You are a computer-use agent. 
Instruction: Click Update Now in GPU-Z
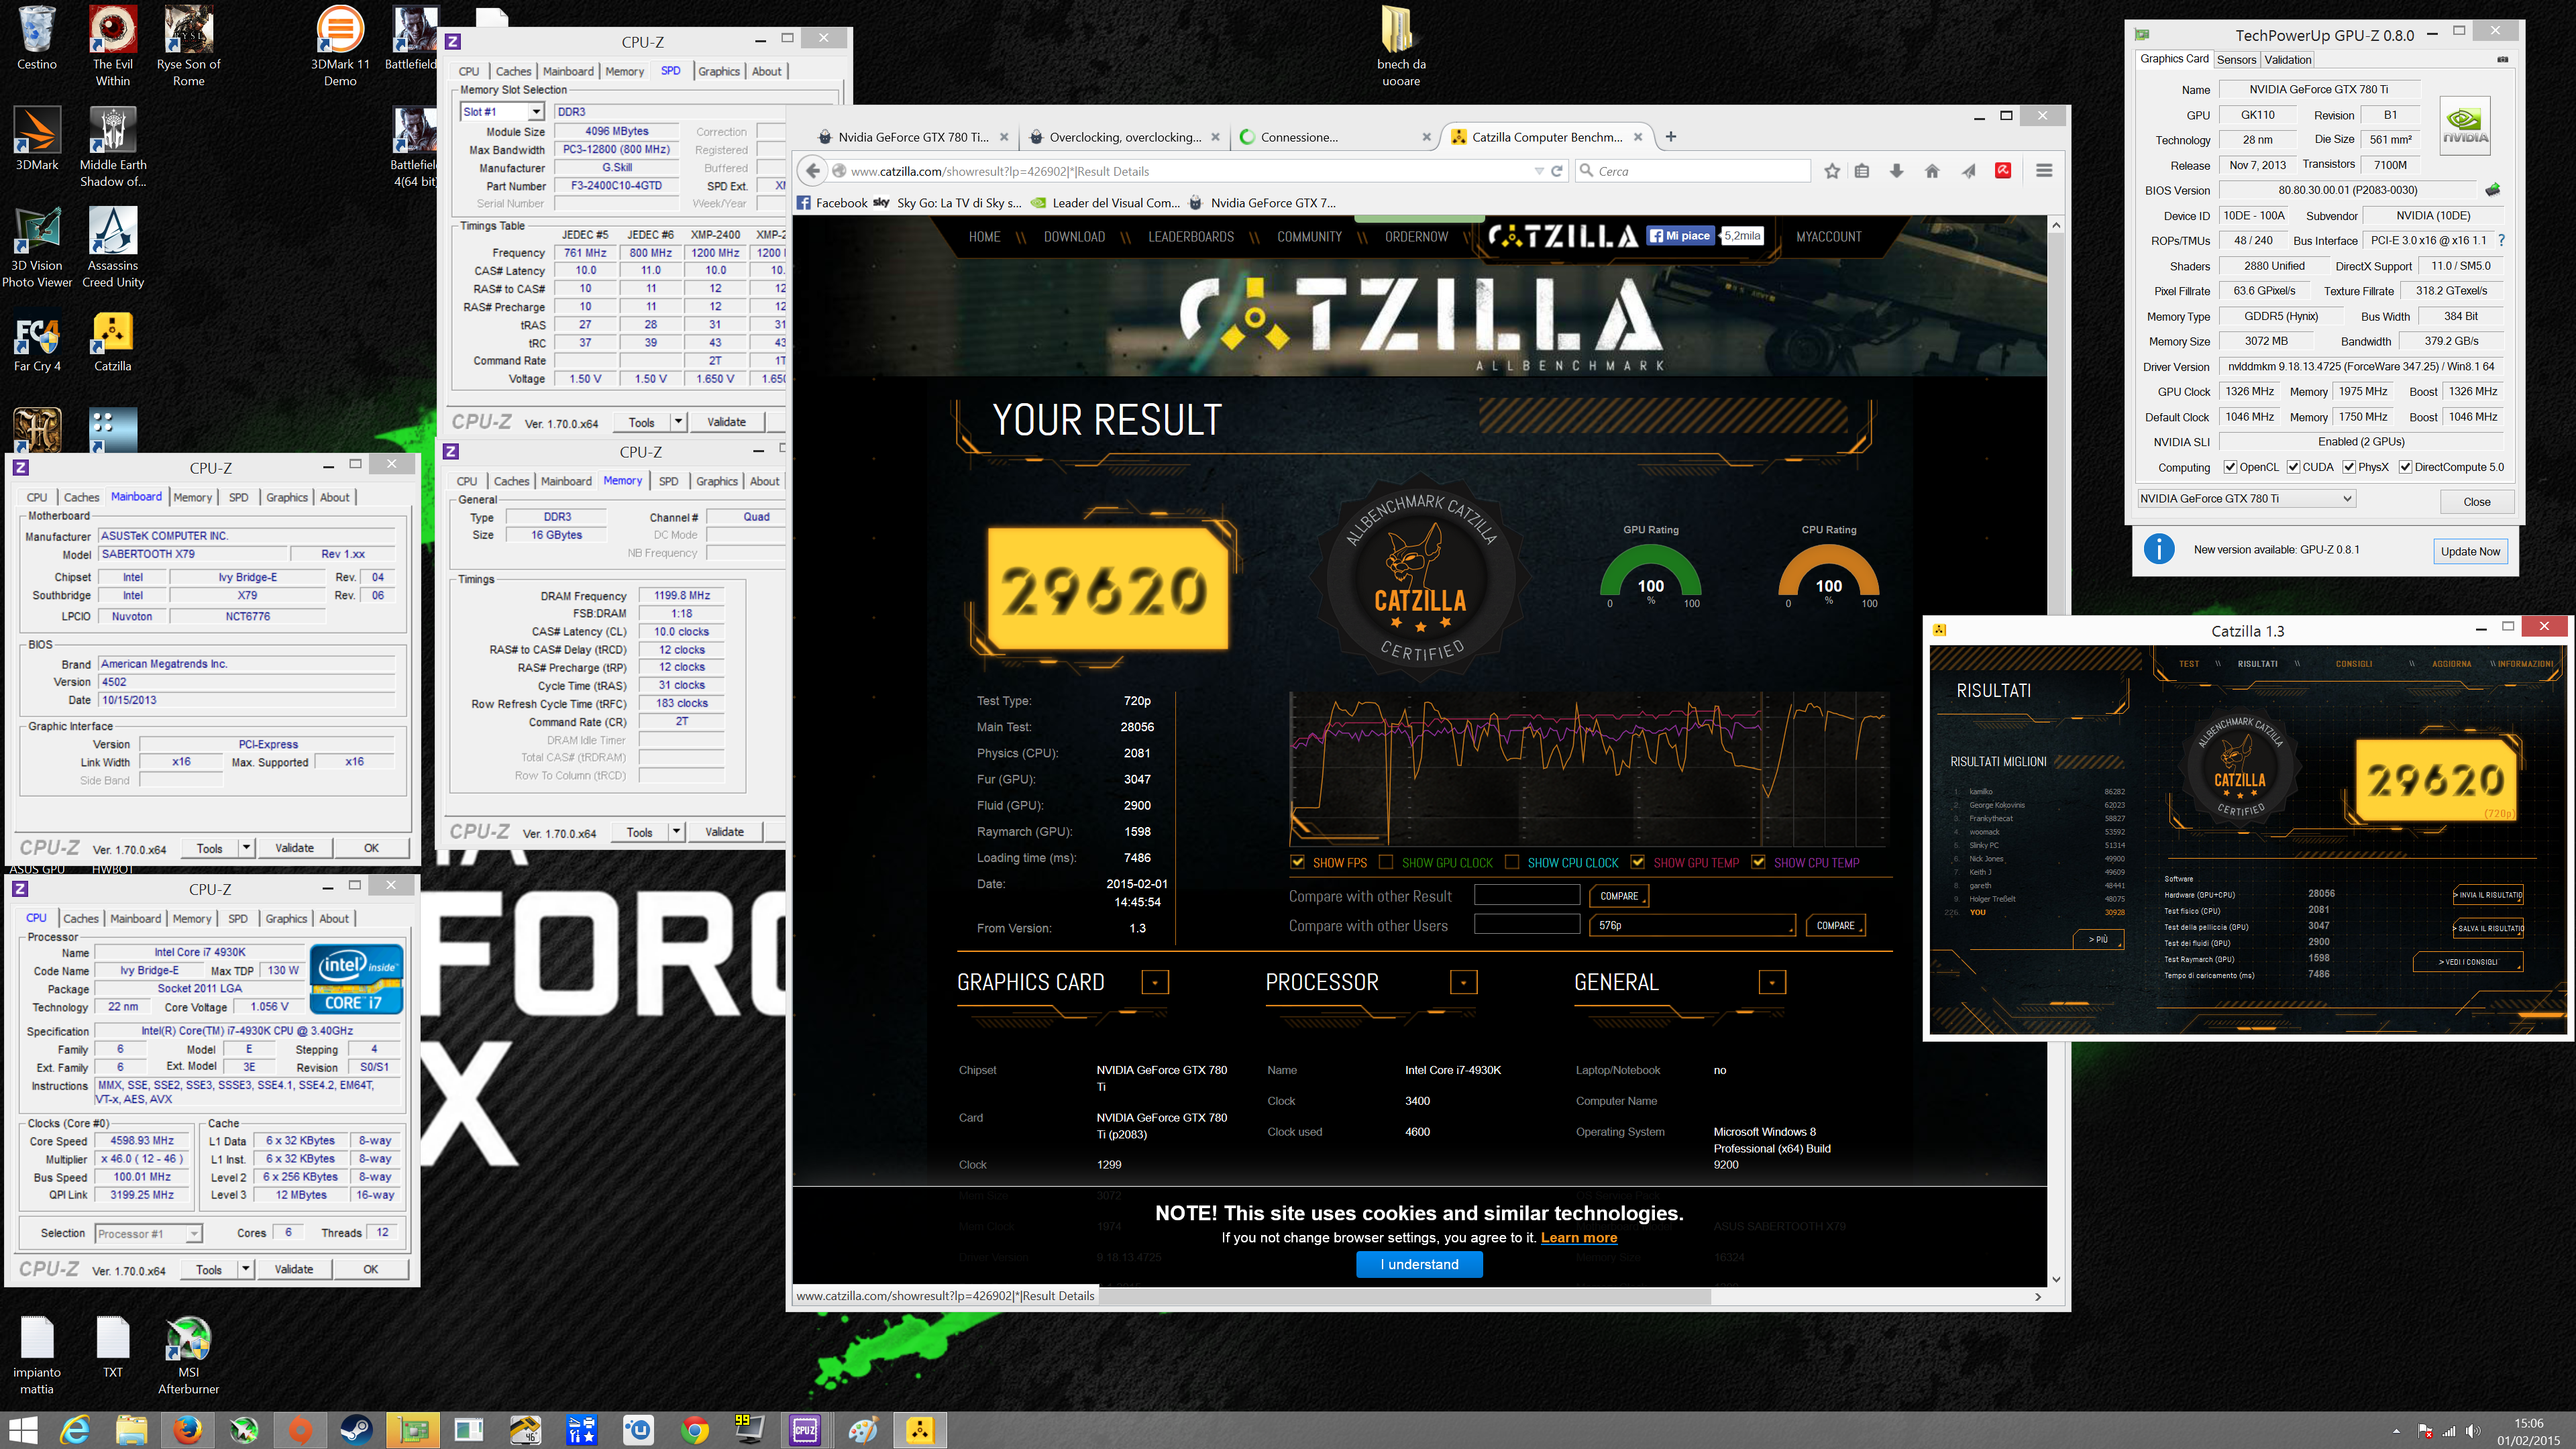pyautogui.click(x=2469, y=551)
